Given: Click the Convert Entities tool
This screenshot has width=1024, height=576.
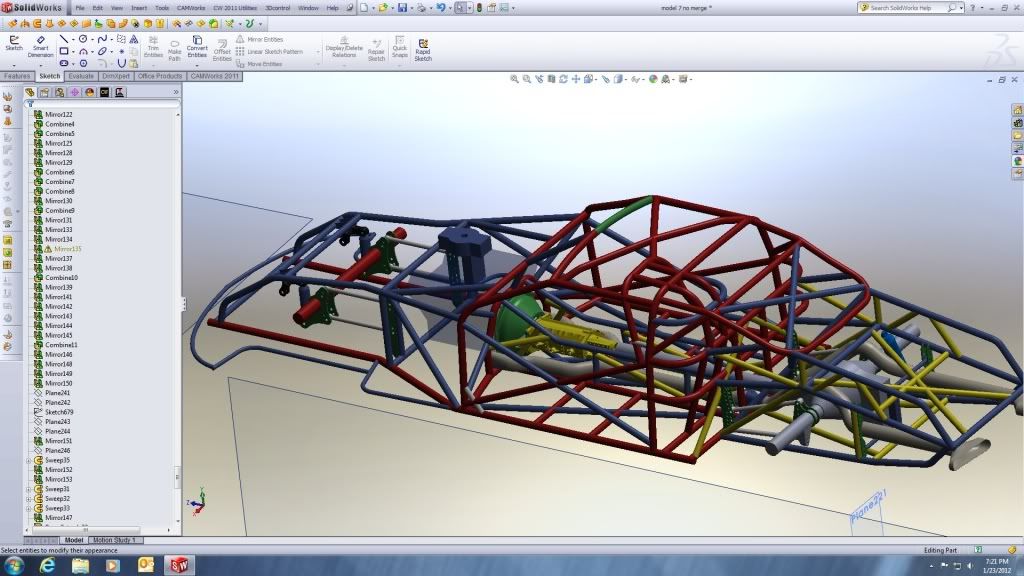Looking at the screenshot, I should pos(197,45).
